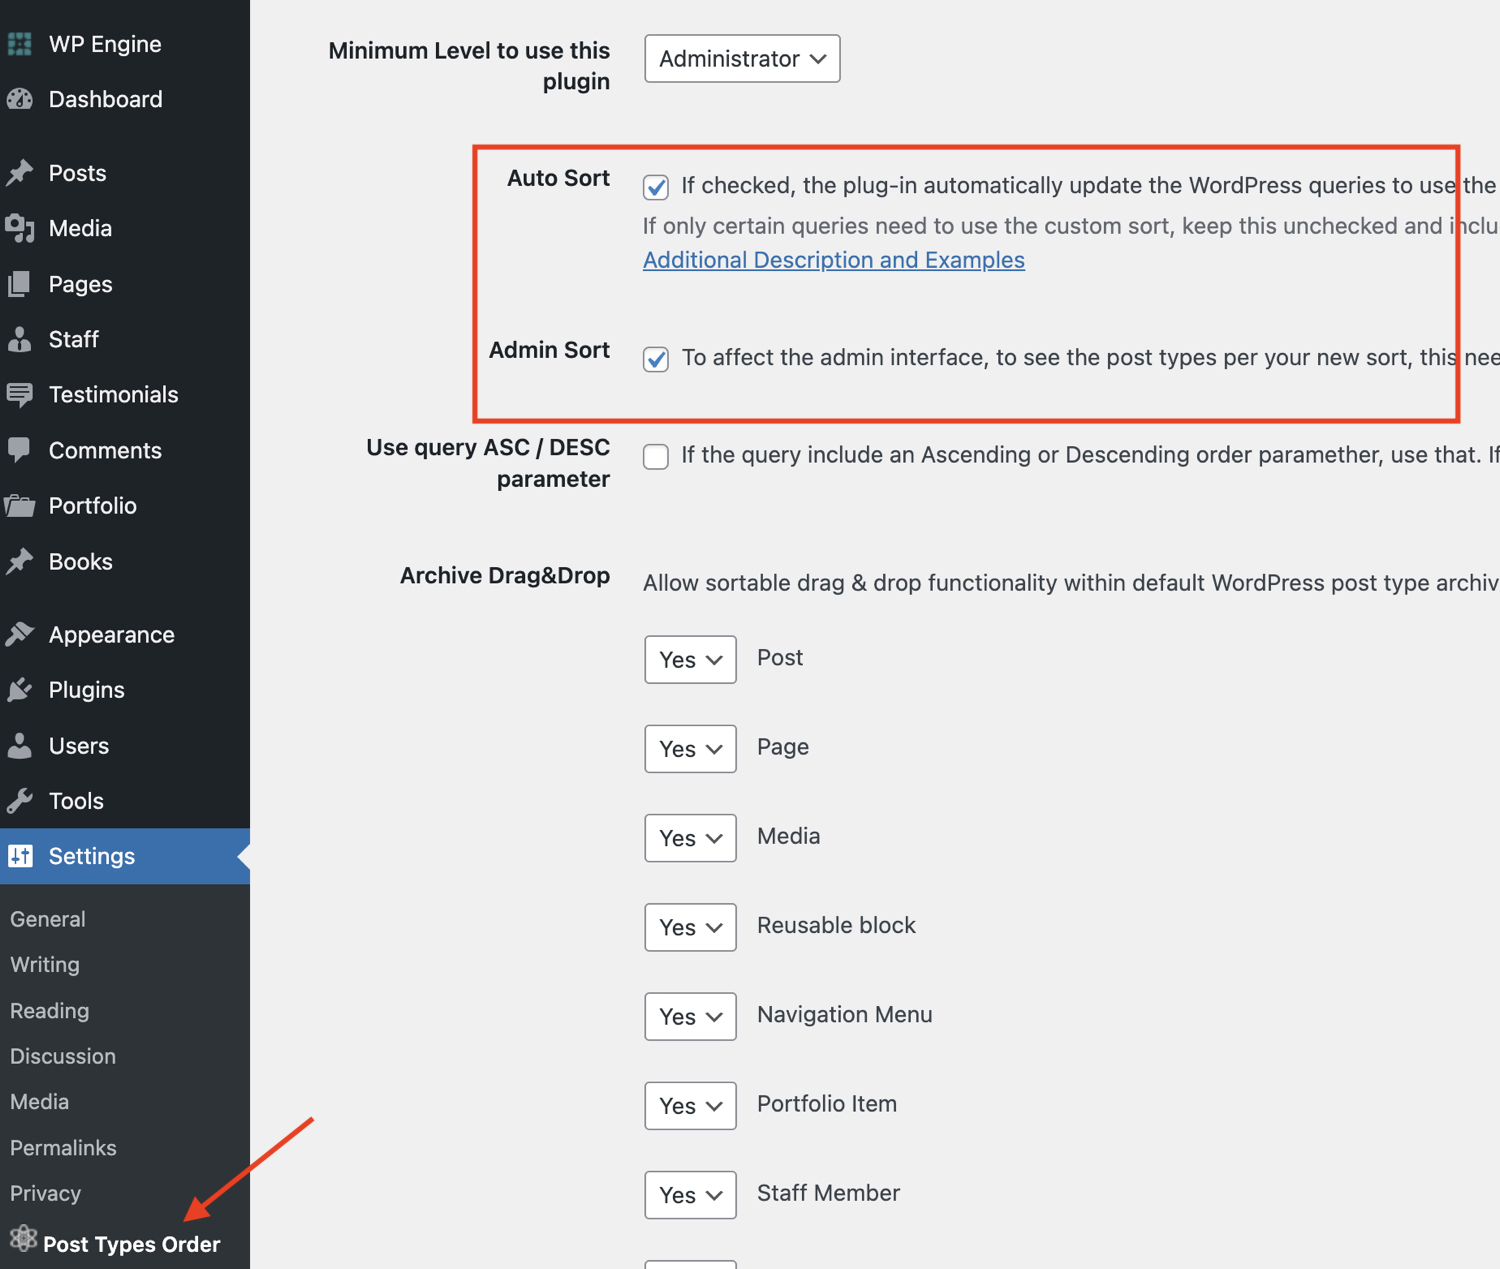Open Writing settings submenu
The width and height of the screenshot is (1500, 1269).
(45, 965)
